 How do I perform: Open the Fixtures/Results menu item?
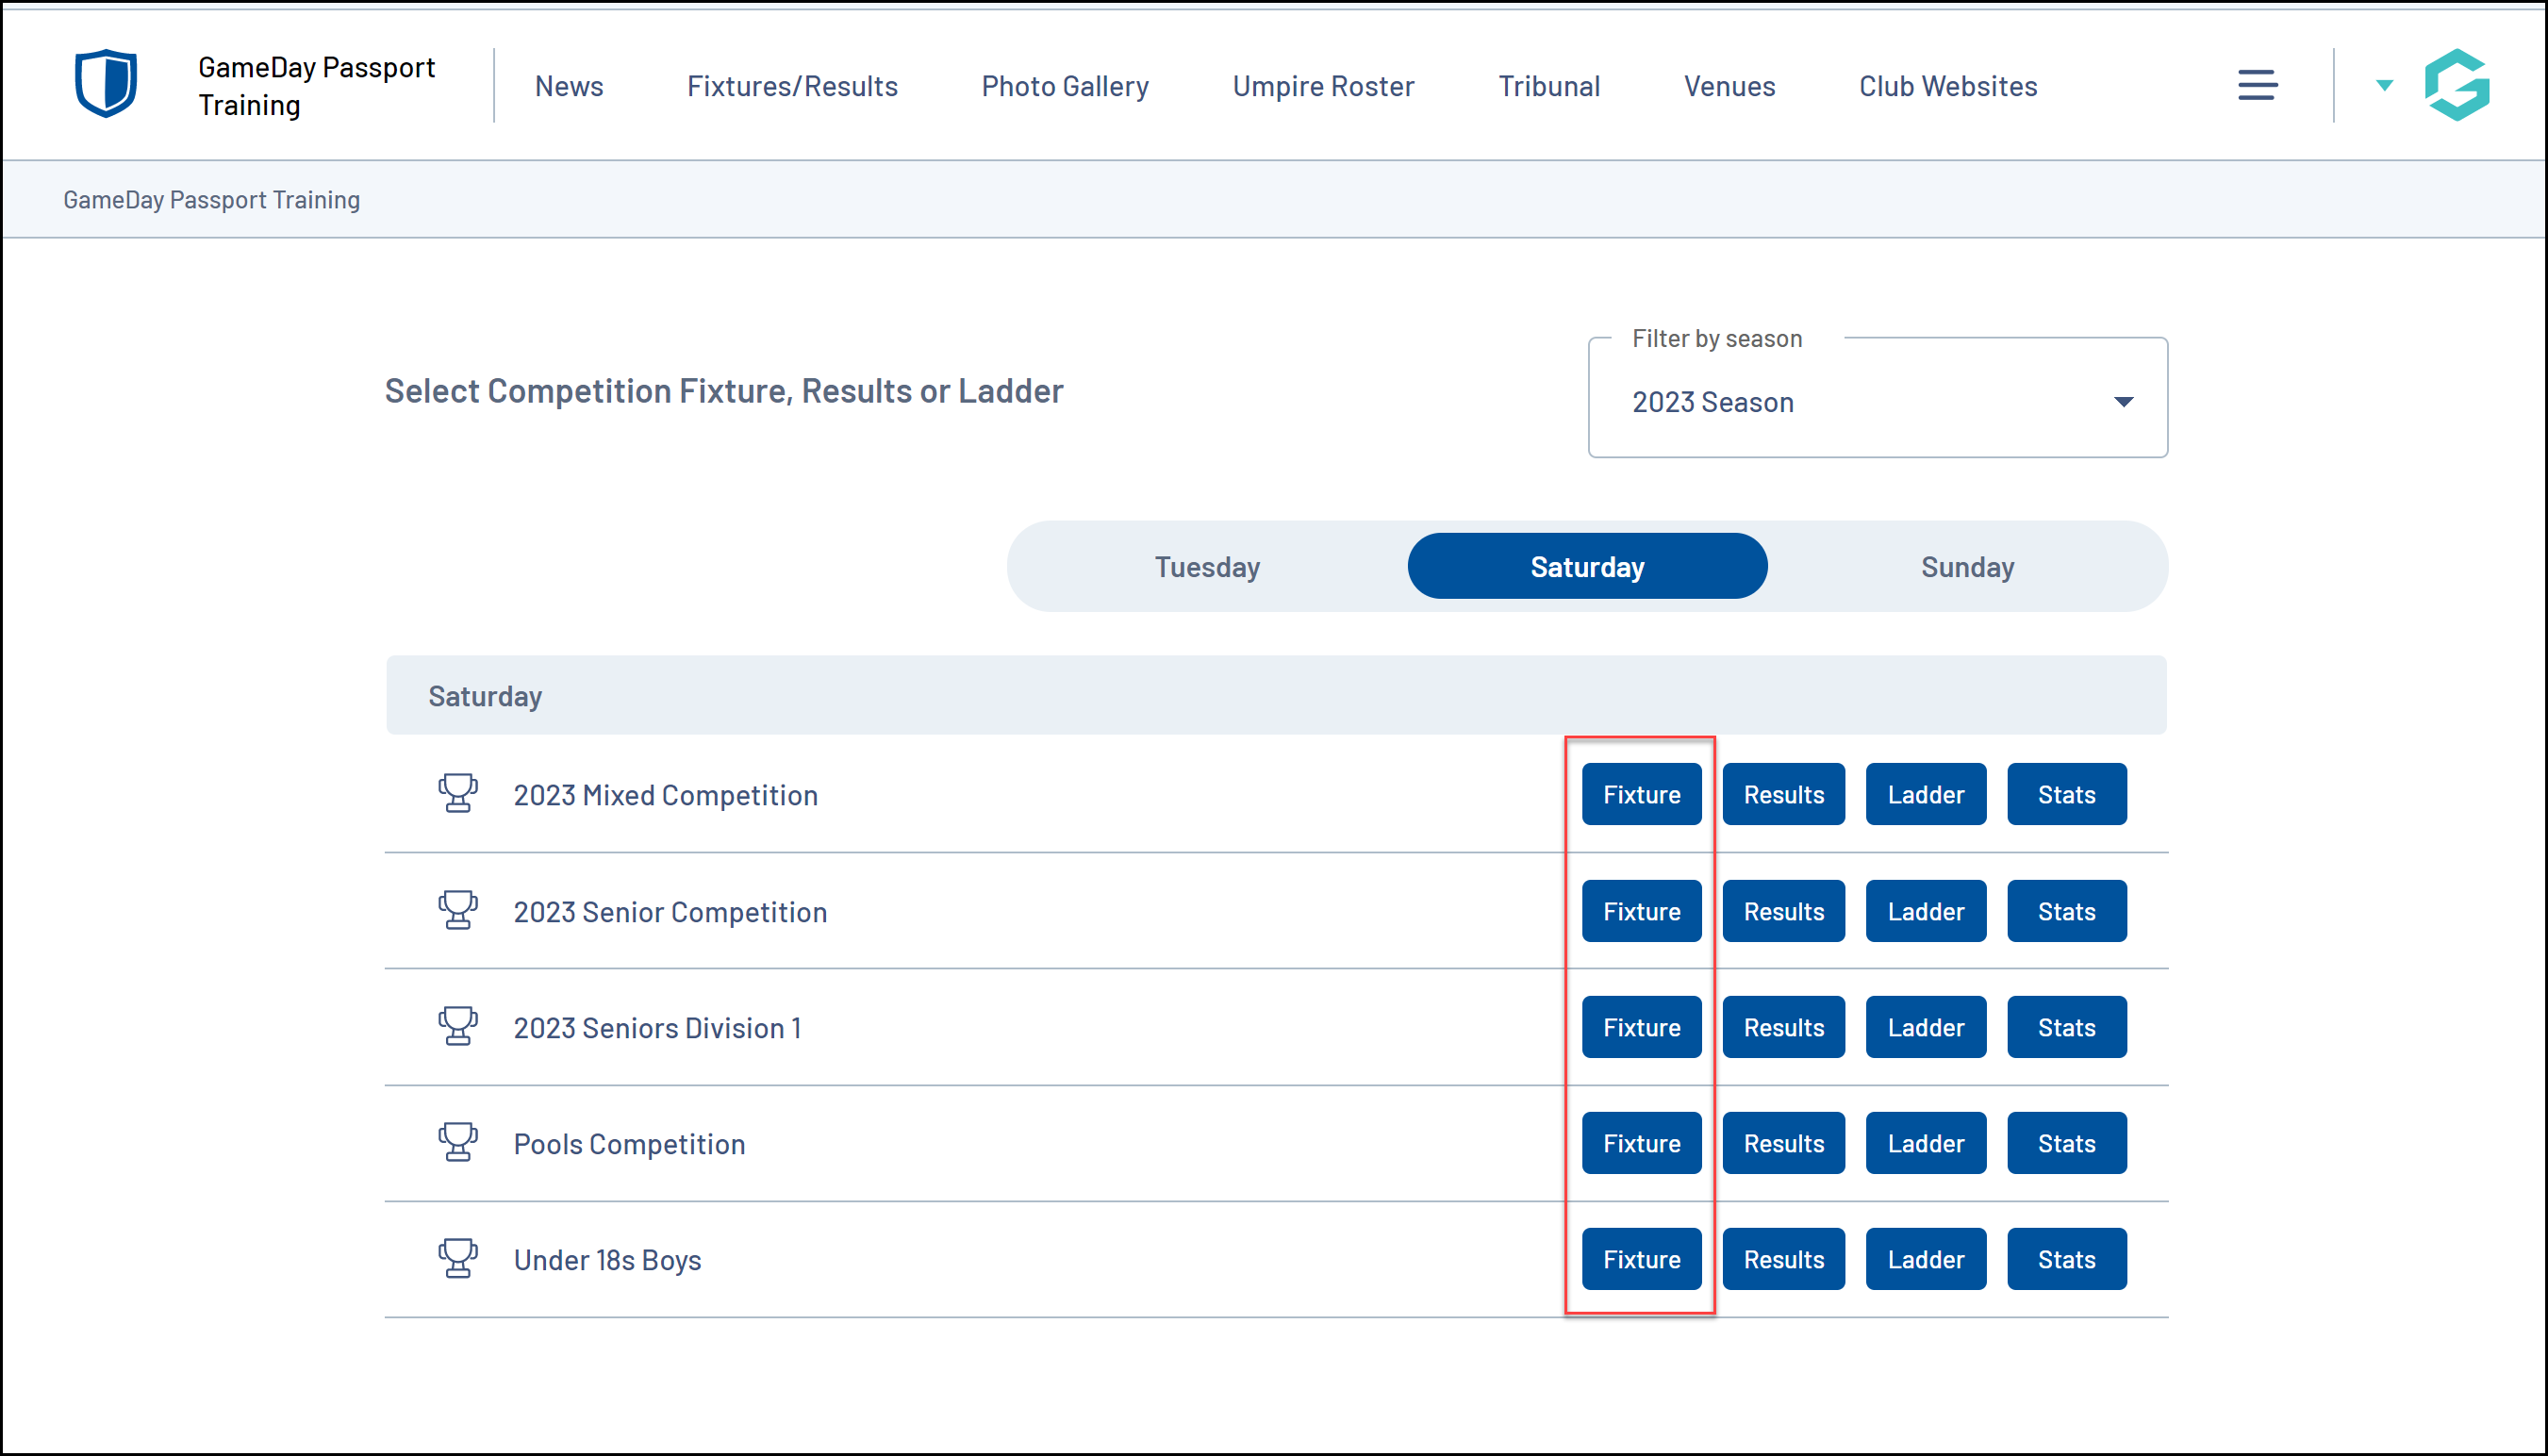792,86
